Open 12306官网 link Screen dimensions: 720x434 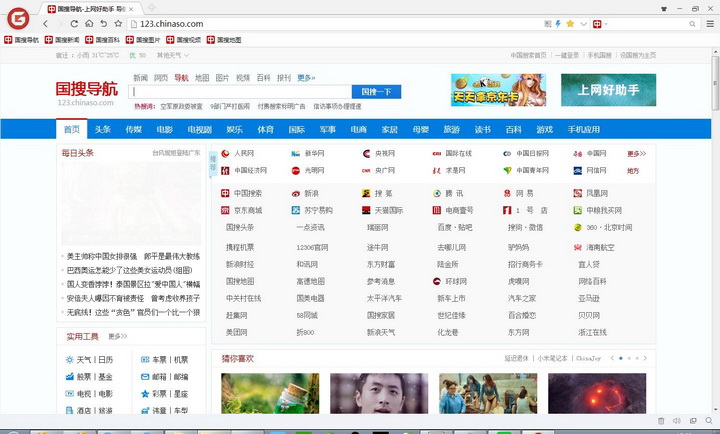pyautogui.click(x=312, y=248)
